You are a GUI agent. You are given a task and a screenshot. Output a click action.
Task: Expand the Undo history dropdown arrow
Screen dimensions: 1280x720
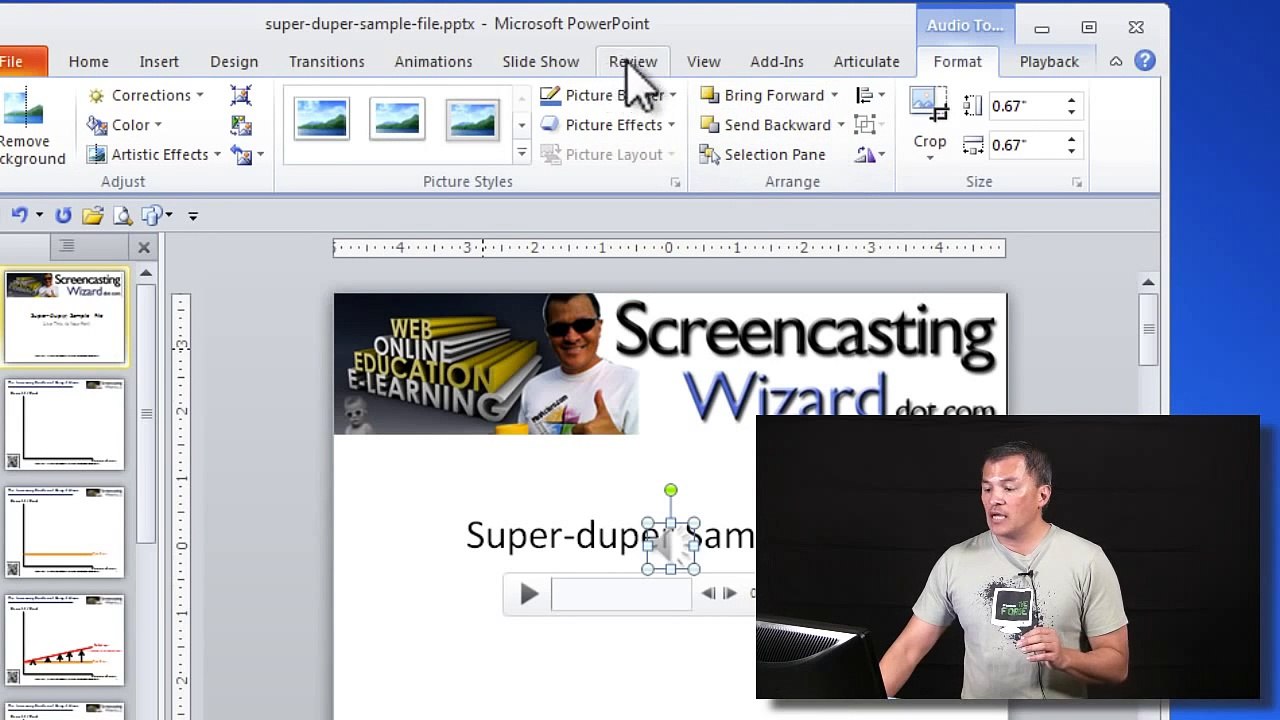coord(39,215)
